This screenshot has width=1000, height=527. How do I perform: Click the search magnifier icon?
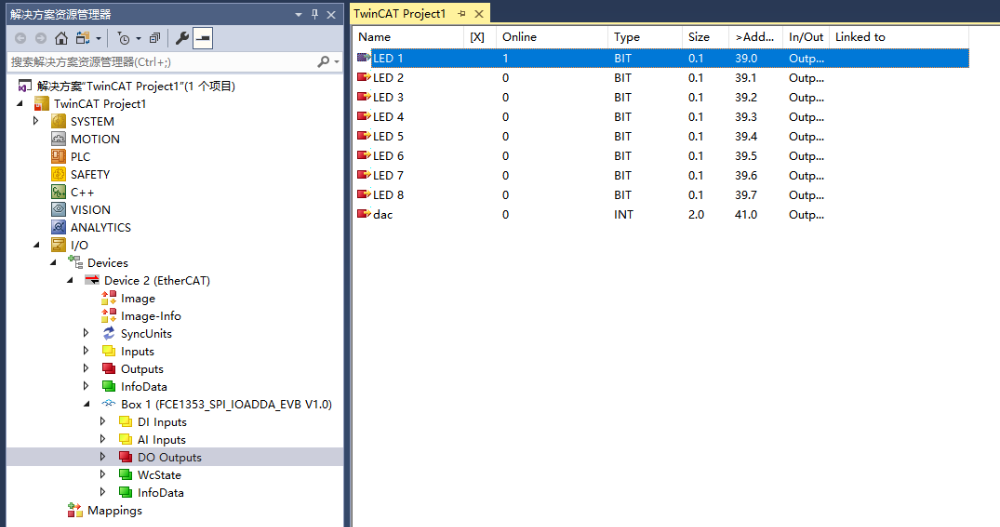(323, 61)
